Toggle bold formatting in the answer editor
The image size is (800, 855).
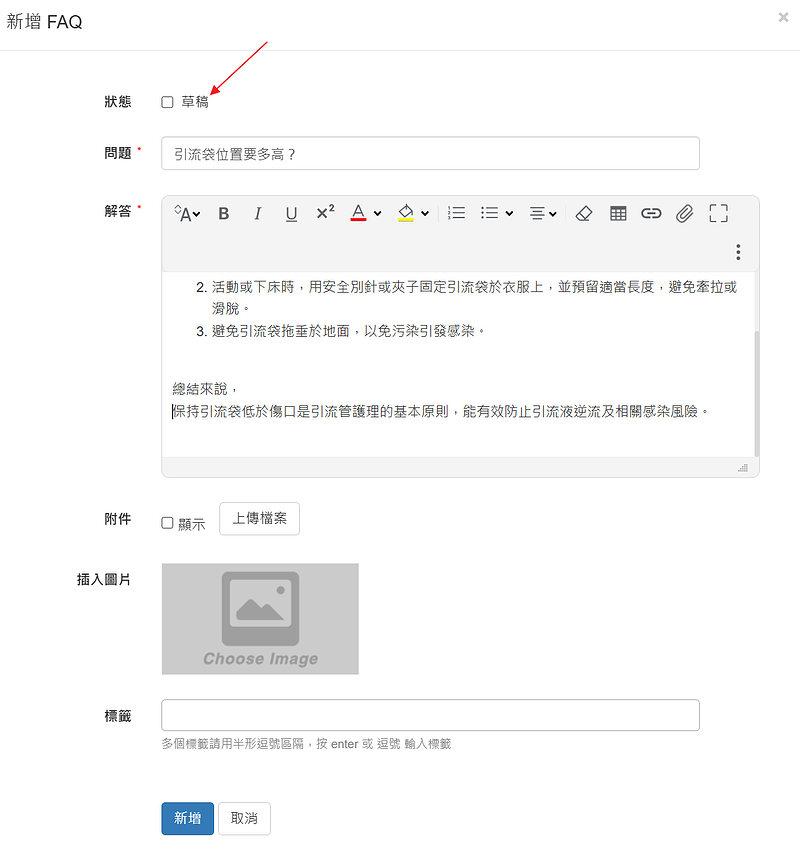click(x=224, y=213)
